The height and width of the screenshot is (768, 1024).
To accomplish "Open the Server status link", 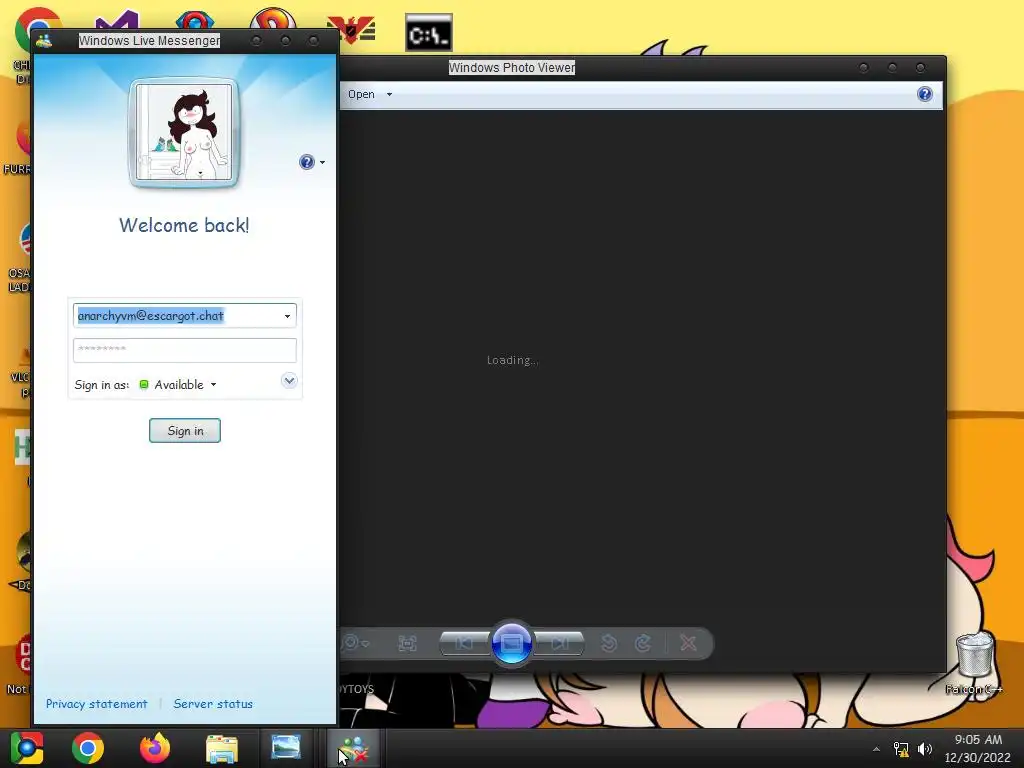I will (213, 704).
